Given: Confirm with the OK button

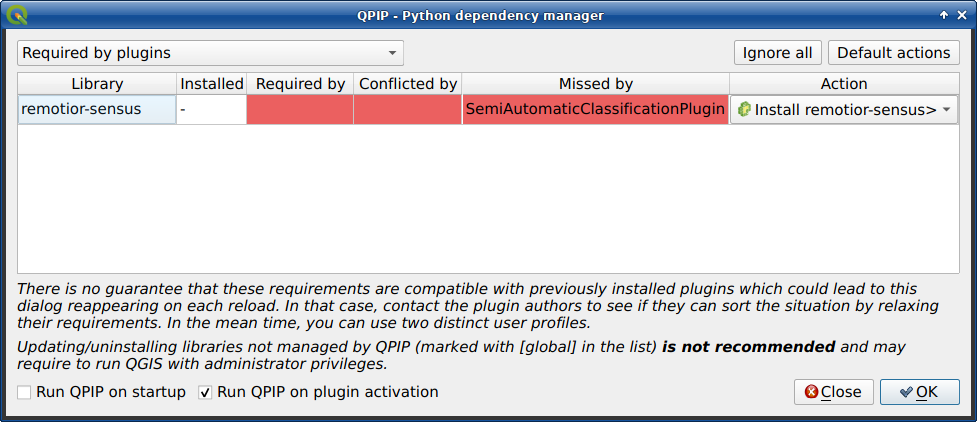Looking at the screenshot, I should click(x=919, y=392).
